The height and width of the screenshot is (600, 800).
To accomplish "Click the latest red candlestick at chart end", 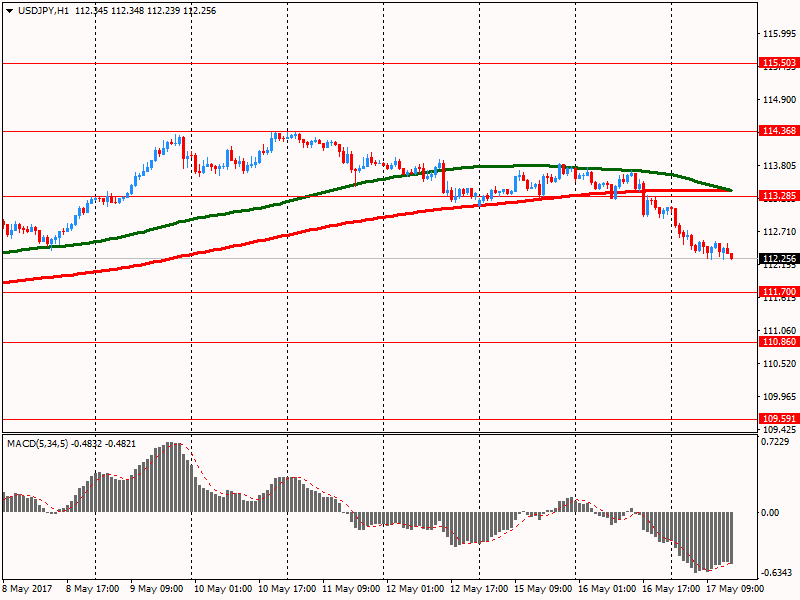I will point(732,256).
